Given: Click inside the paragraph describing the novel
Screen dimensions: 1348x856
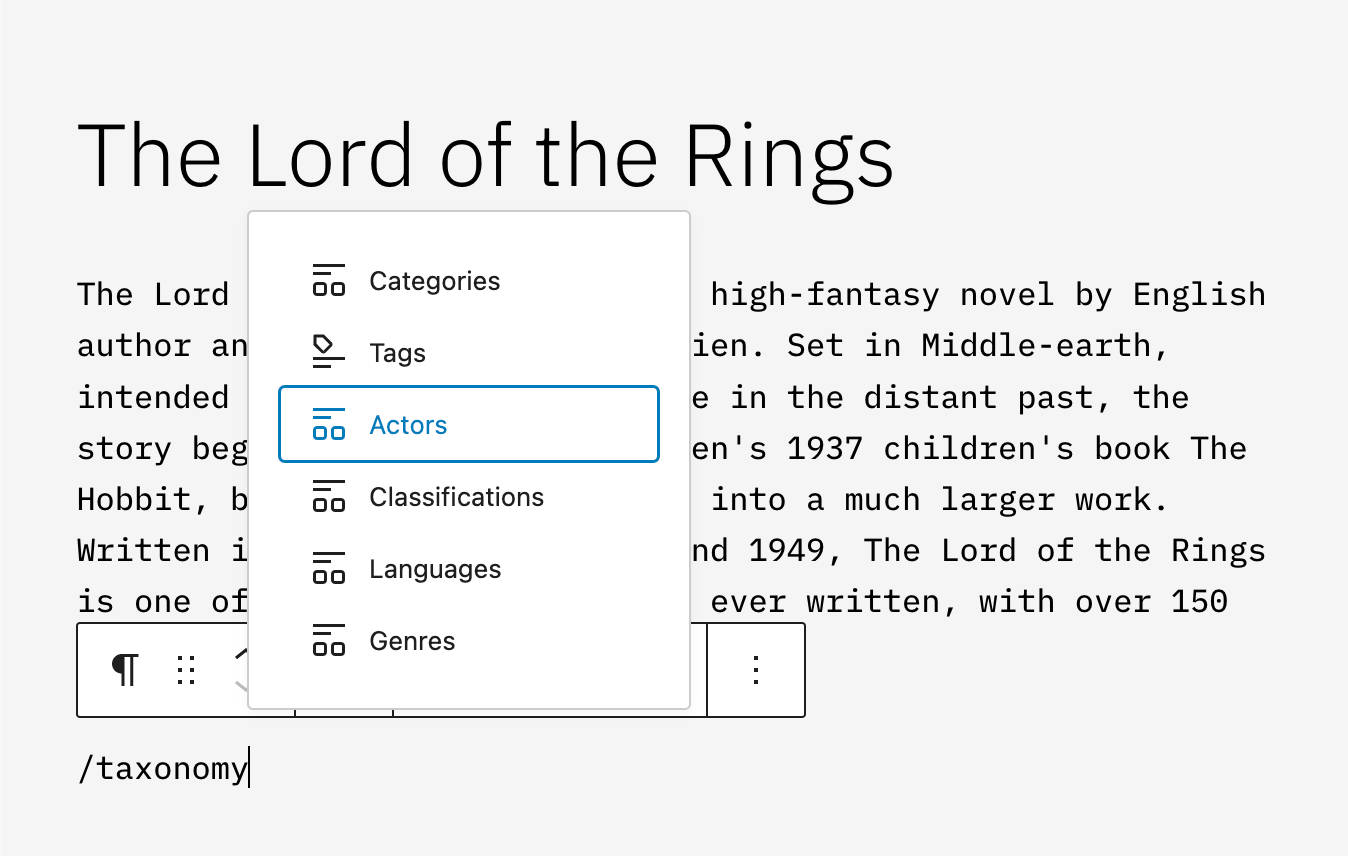Looking at the screenshot, I should tap(950, 447).
